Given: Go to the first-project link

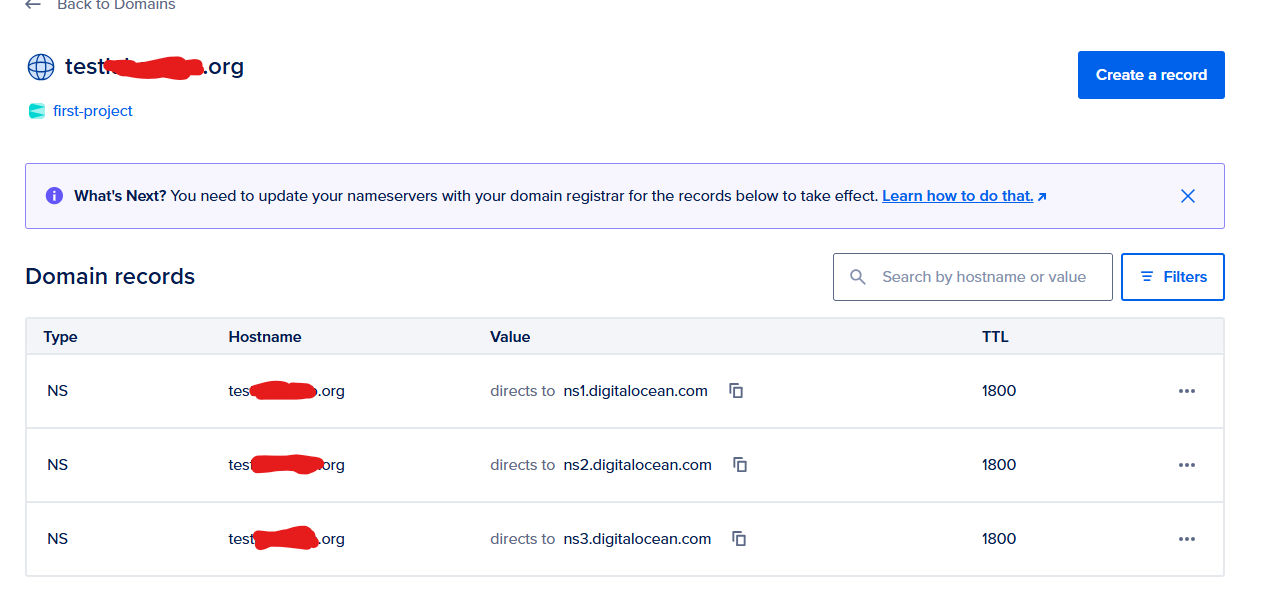Looking at the screenshot, I should pos(93,111).
